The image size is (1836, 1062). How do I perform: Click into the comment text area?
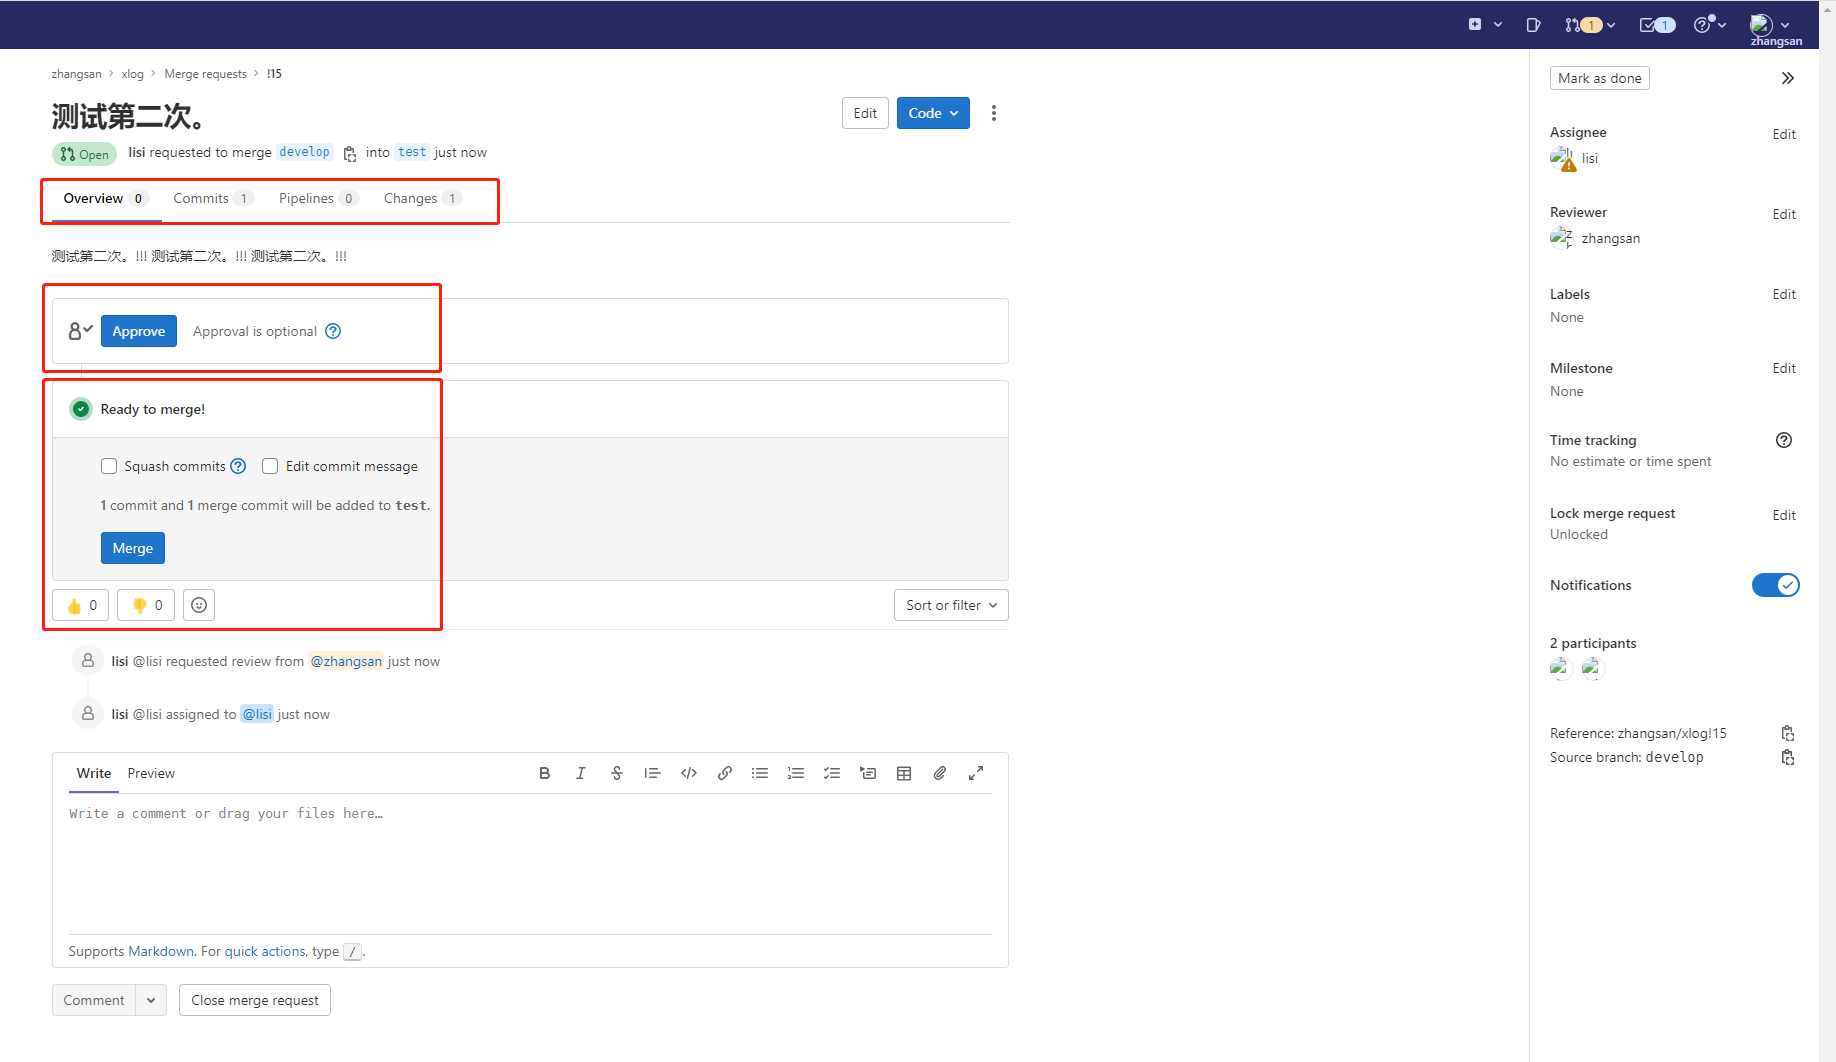(x=530, y=860)
